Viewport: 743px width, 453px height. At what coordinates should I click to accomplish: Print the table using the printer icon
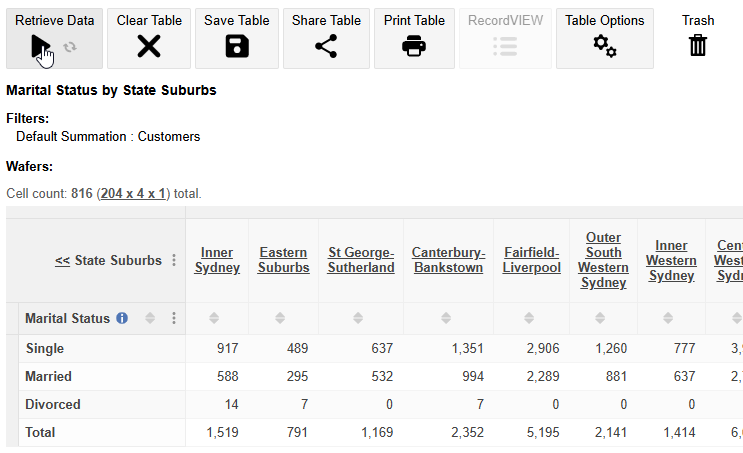coord(414,45)
